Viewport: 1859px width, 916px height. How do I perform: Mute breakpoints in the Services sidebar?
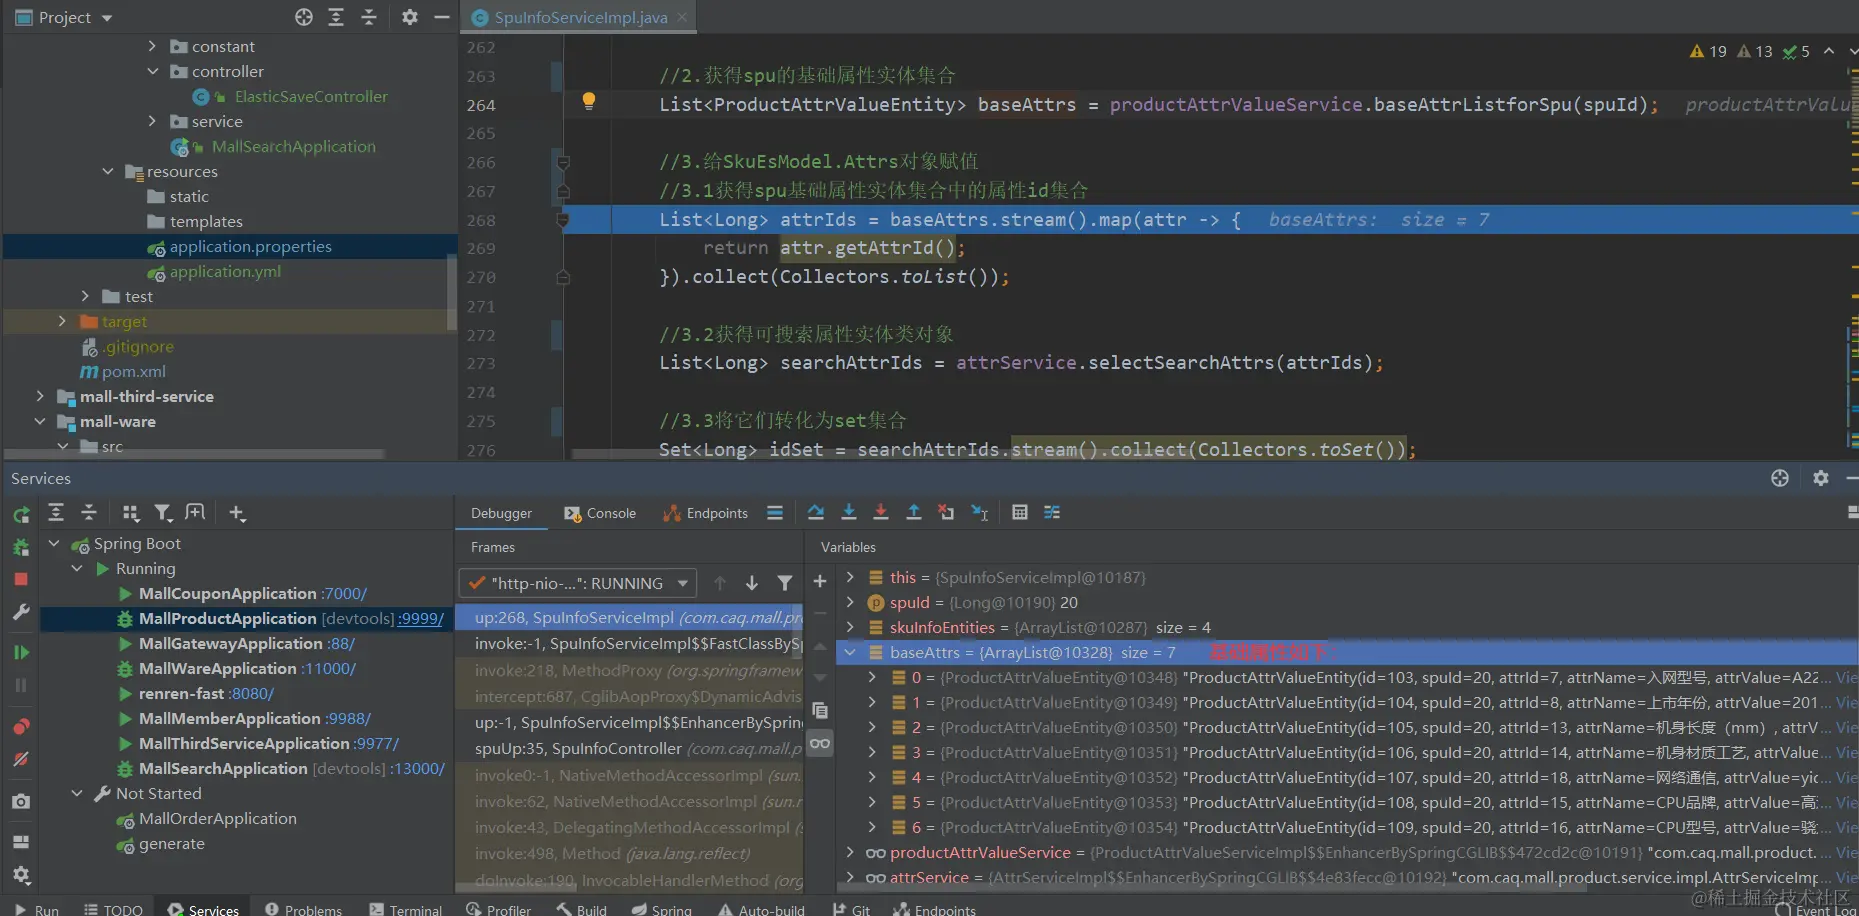click(x=21, y=759)
